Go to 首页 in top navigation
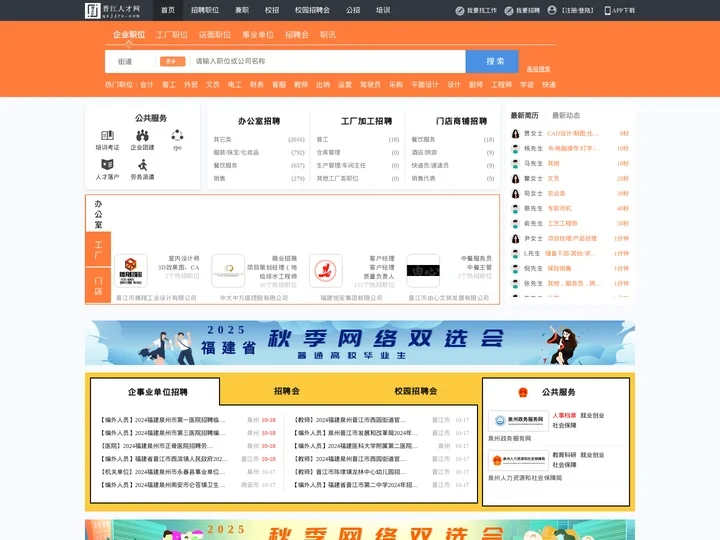This screenshot has width=720, height=540. 168,10
